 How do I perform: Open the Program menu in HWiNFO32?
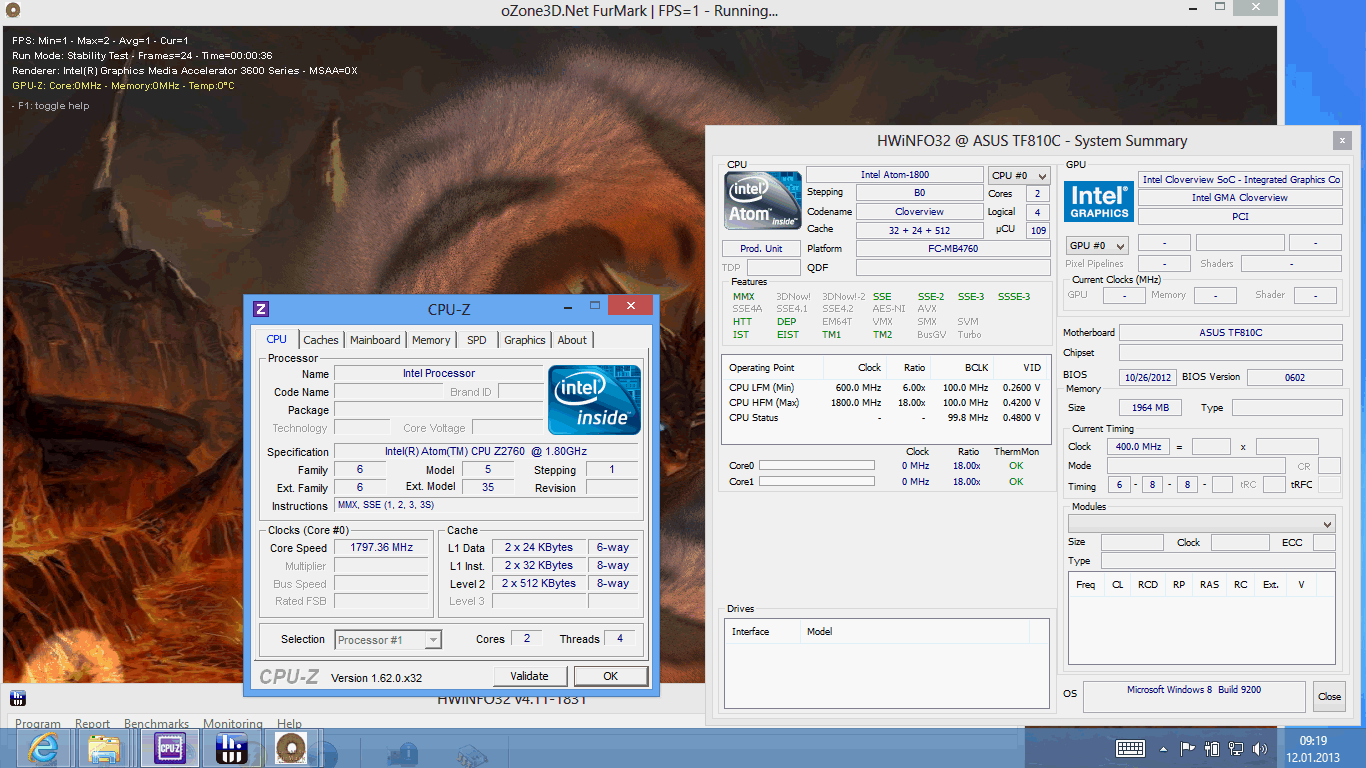(x=38, y=724)
